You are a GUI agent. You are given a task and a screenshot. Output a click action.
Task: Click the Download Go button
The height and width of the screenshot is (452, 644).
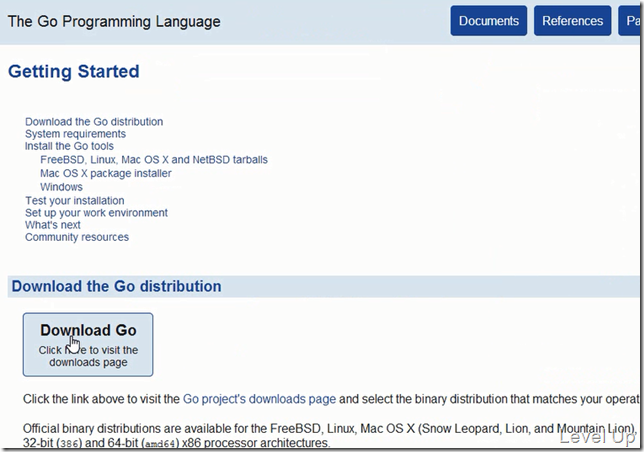click(x=88, y=344)
